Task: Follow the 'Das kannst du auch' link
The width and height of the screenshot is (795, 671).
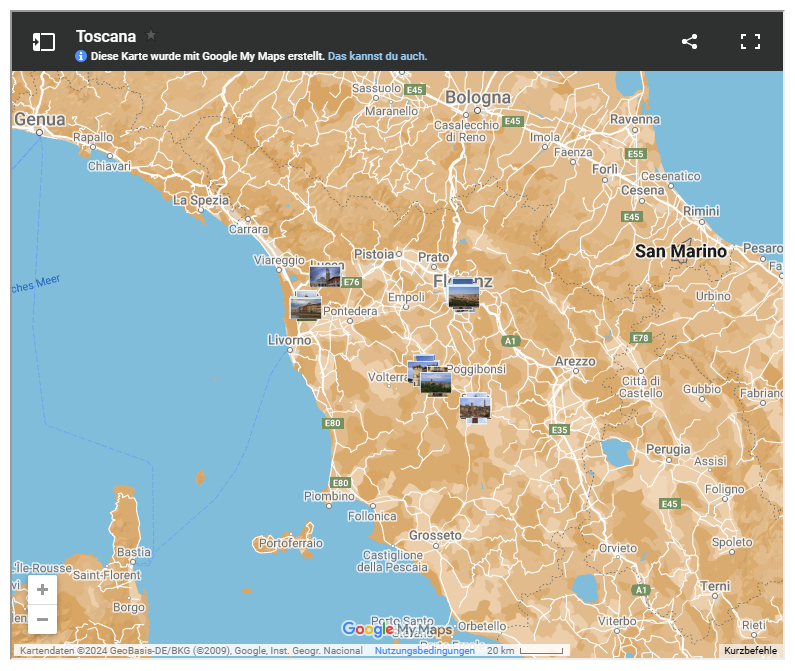Action: click(x=377, y=57)
